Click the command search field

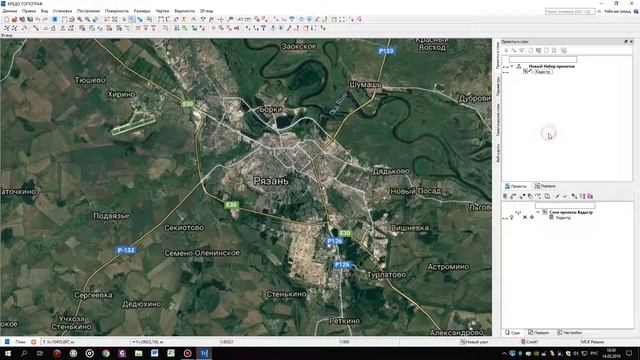[x=570, y=11]
